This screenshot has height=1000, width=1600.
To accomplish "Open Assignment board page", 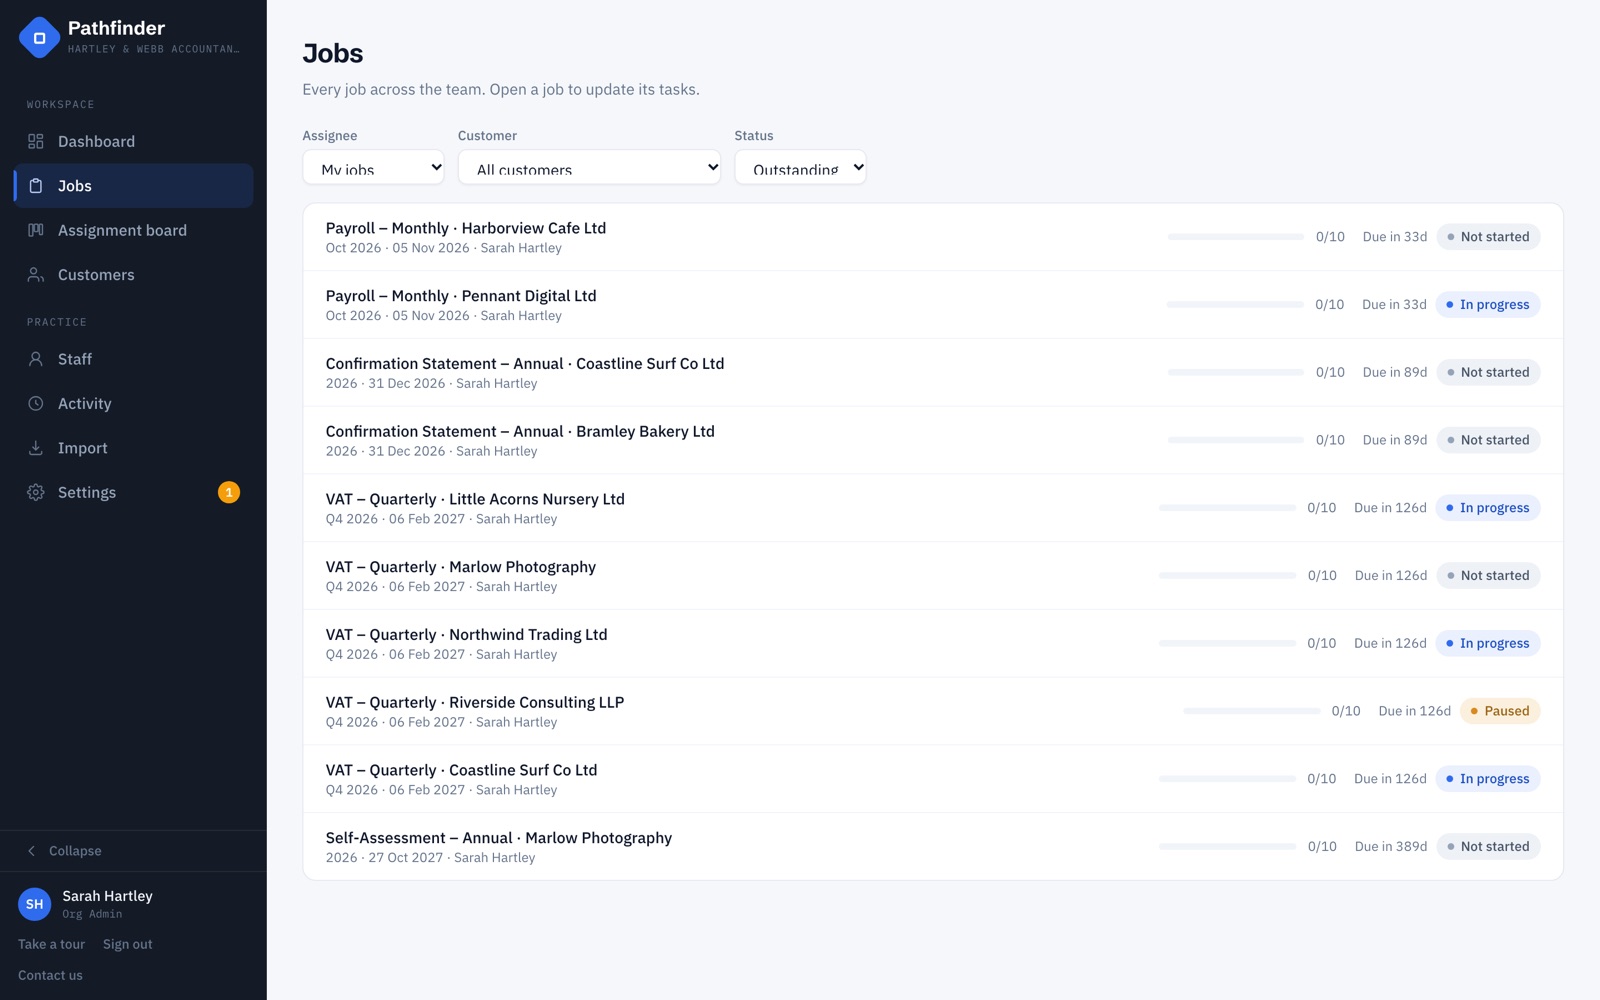I will coord(133,231).
